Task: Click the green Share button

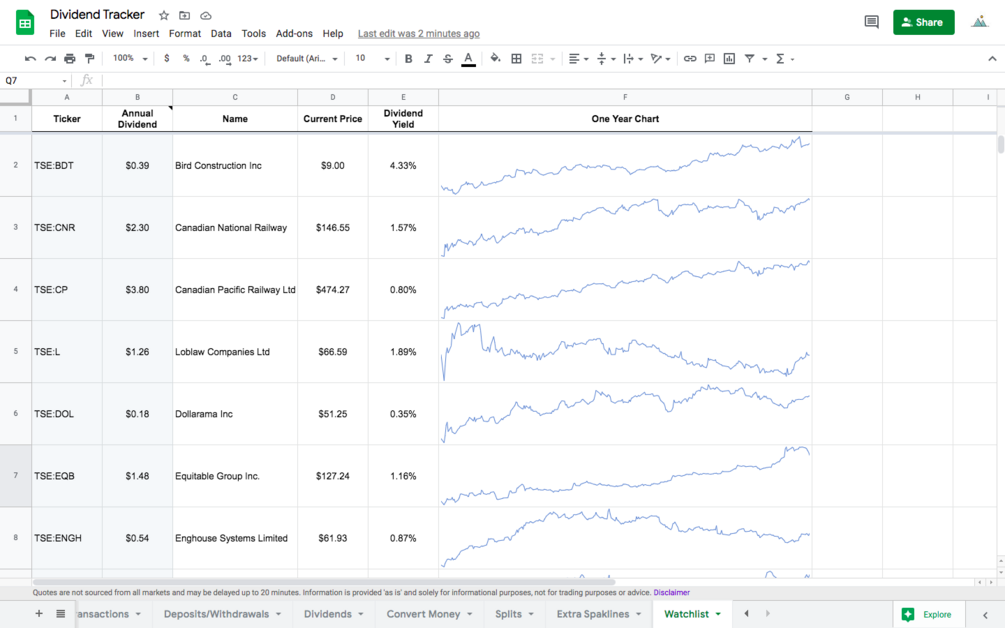Action: point(923,22)
